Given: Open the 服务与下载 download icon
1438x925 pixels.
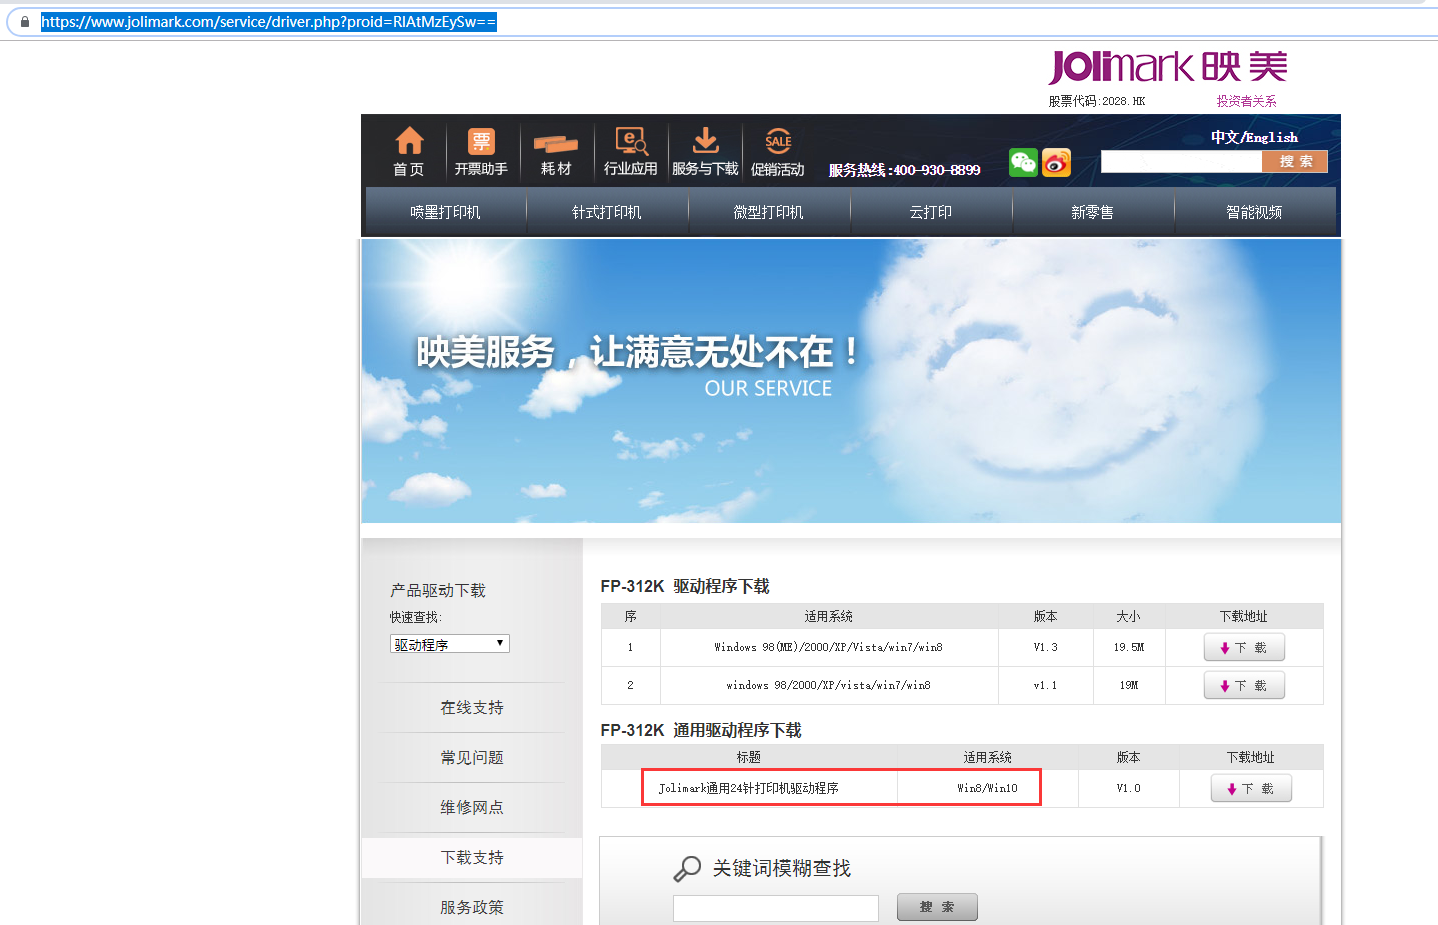Looking at the screenshot, I should click(x=705, y=152).
